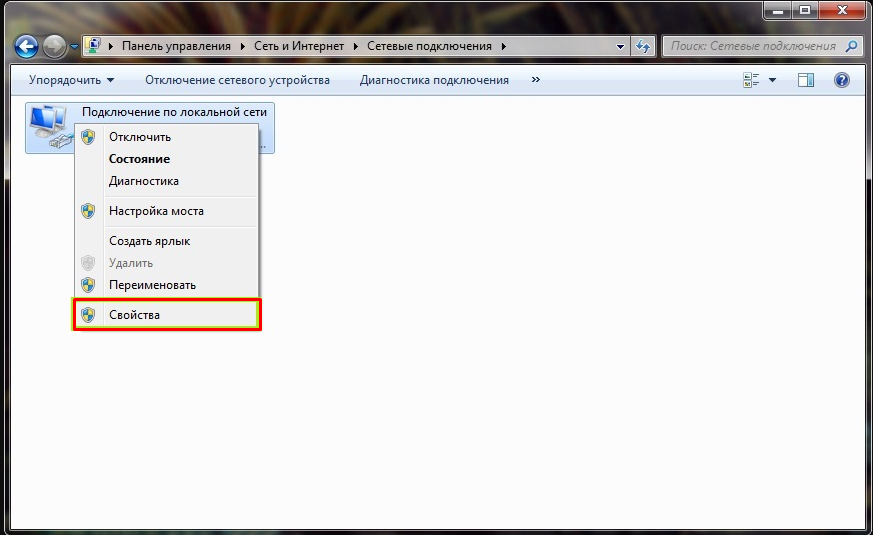Click Создать ярлык in the context menu
The height and width of the screenshot is (535, 873).
coord(149,241)
